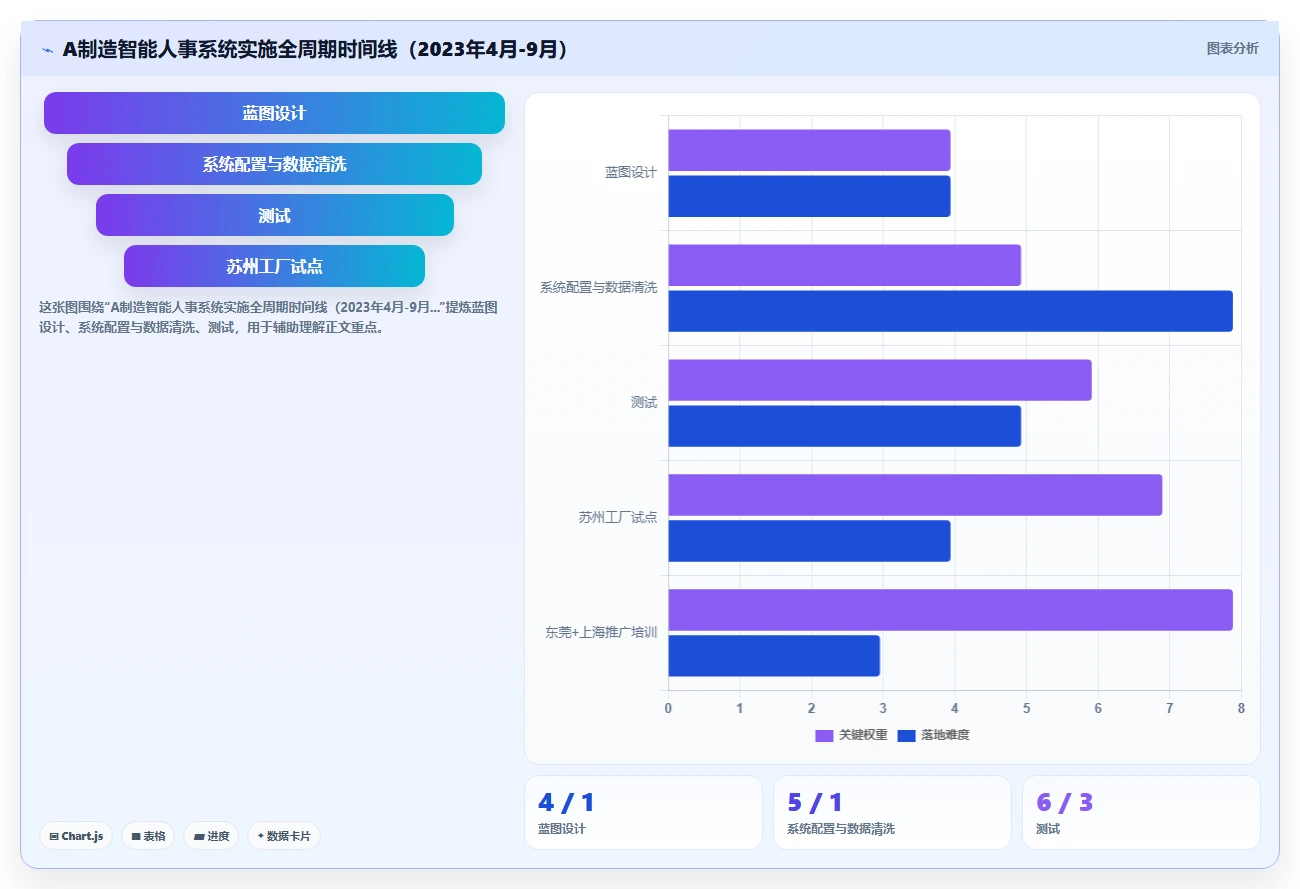Click the 蓝图设计 y-axis label in chart

click(x=631, y=172)
